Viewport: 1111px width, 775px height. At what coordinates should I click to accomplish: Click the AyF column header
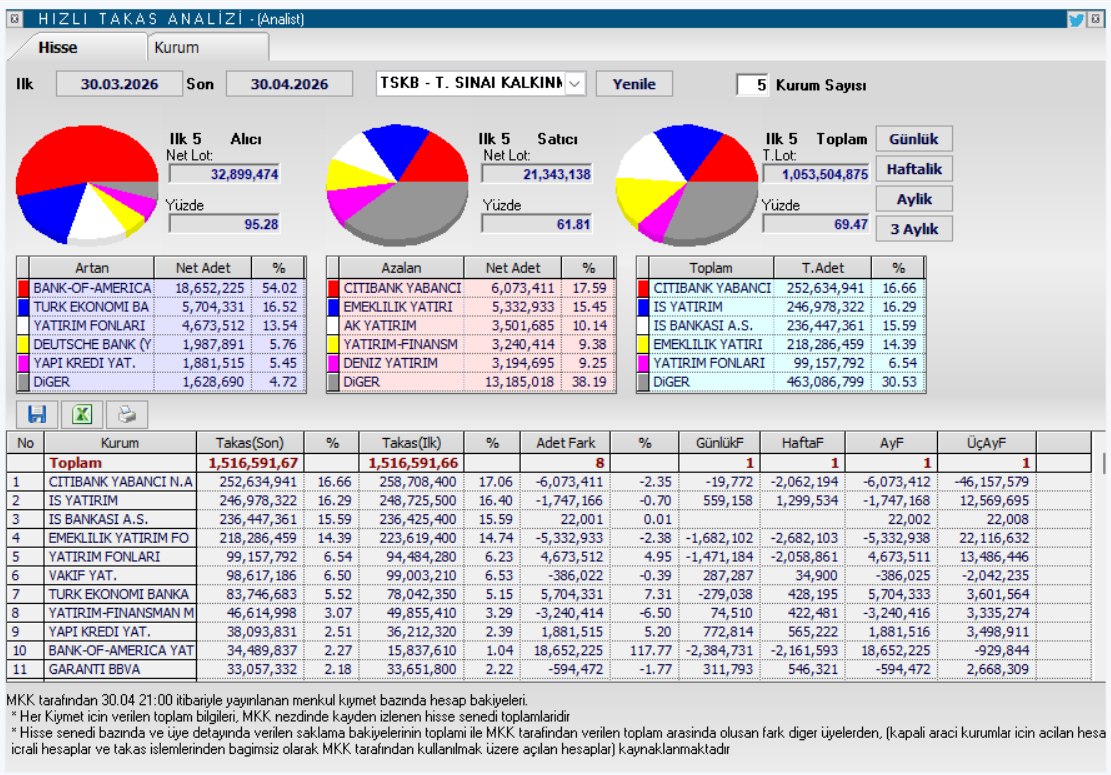pyautogui.click(x=891, y=443)
